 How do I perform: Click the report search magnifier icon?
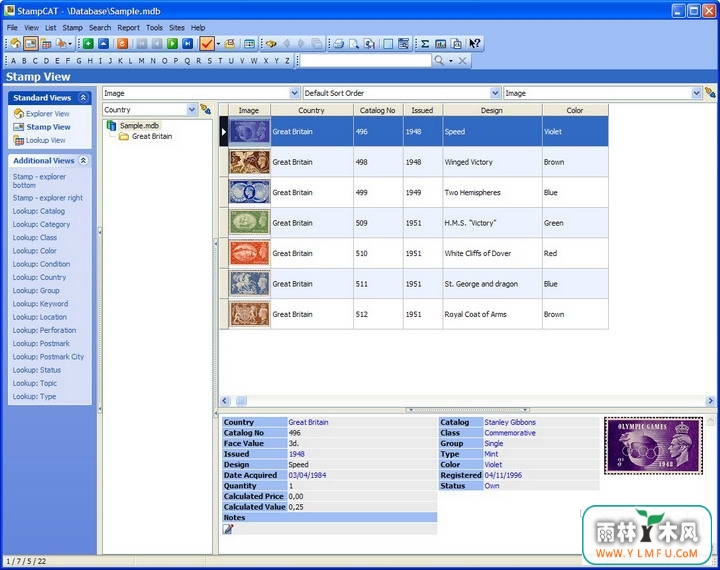[369, 44]
